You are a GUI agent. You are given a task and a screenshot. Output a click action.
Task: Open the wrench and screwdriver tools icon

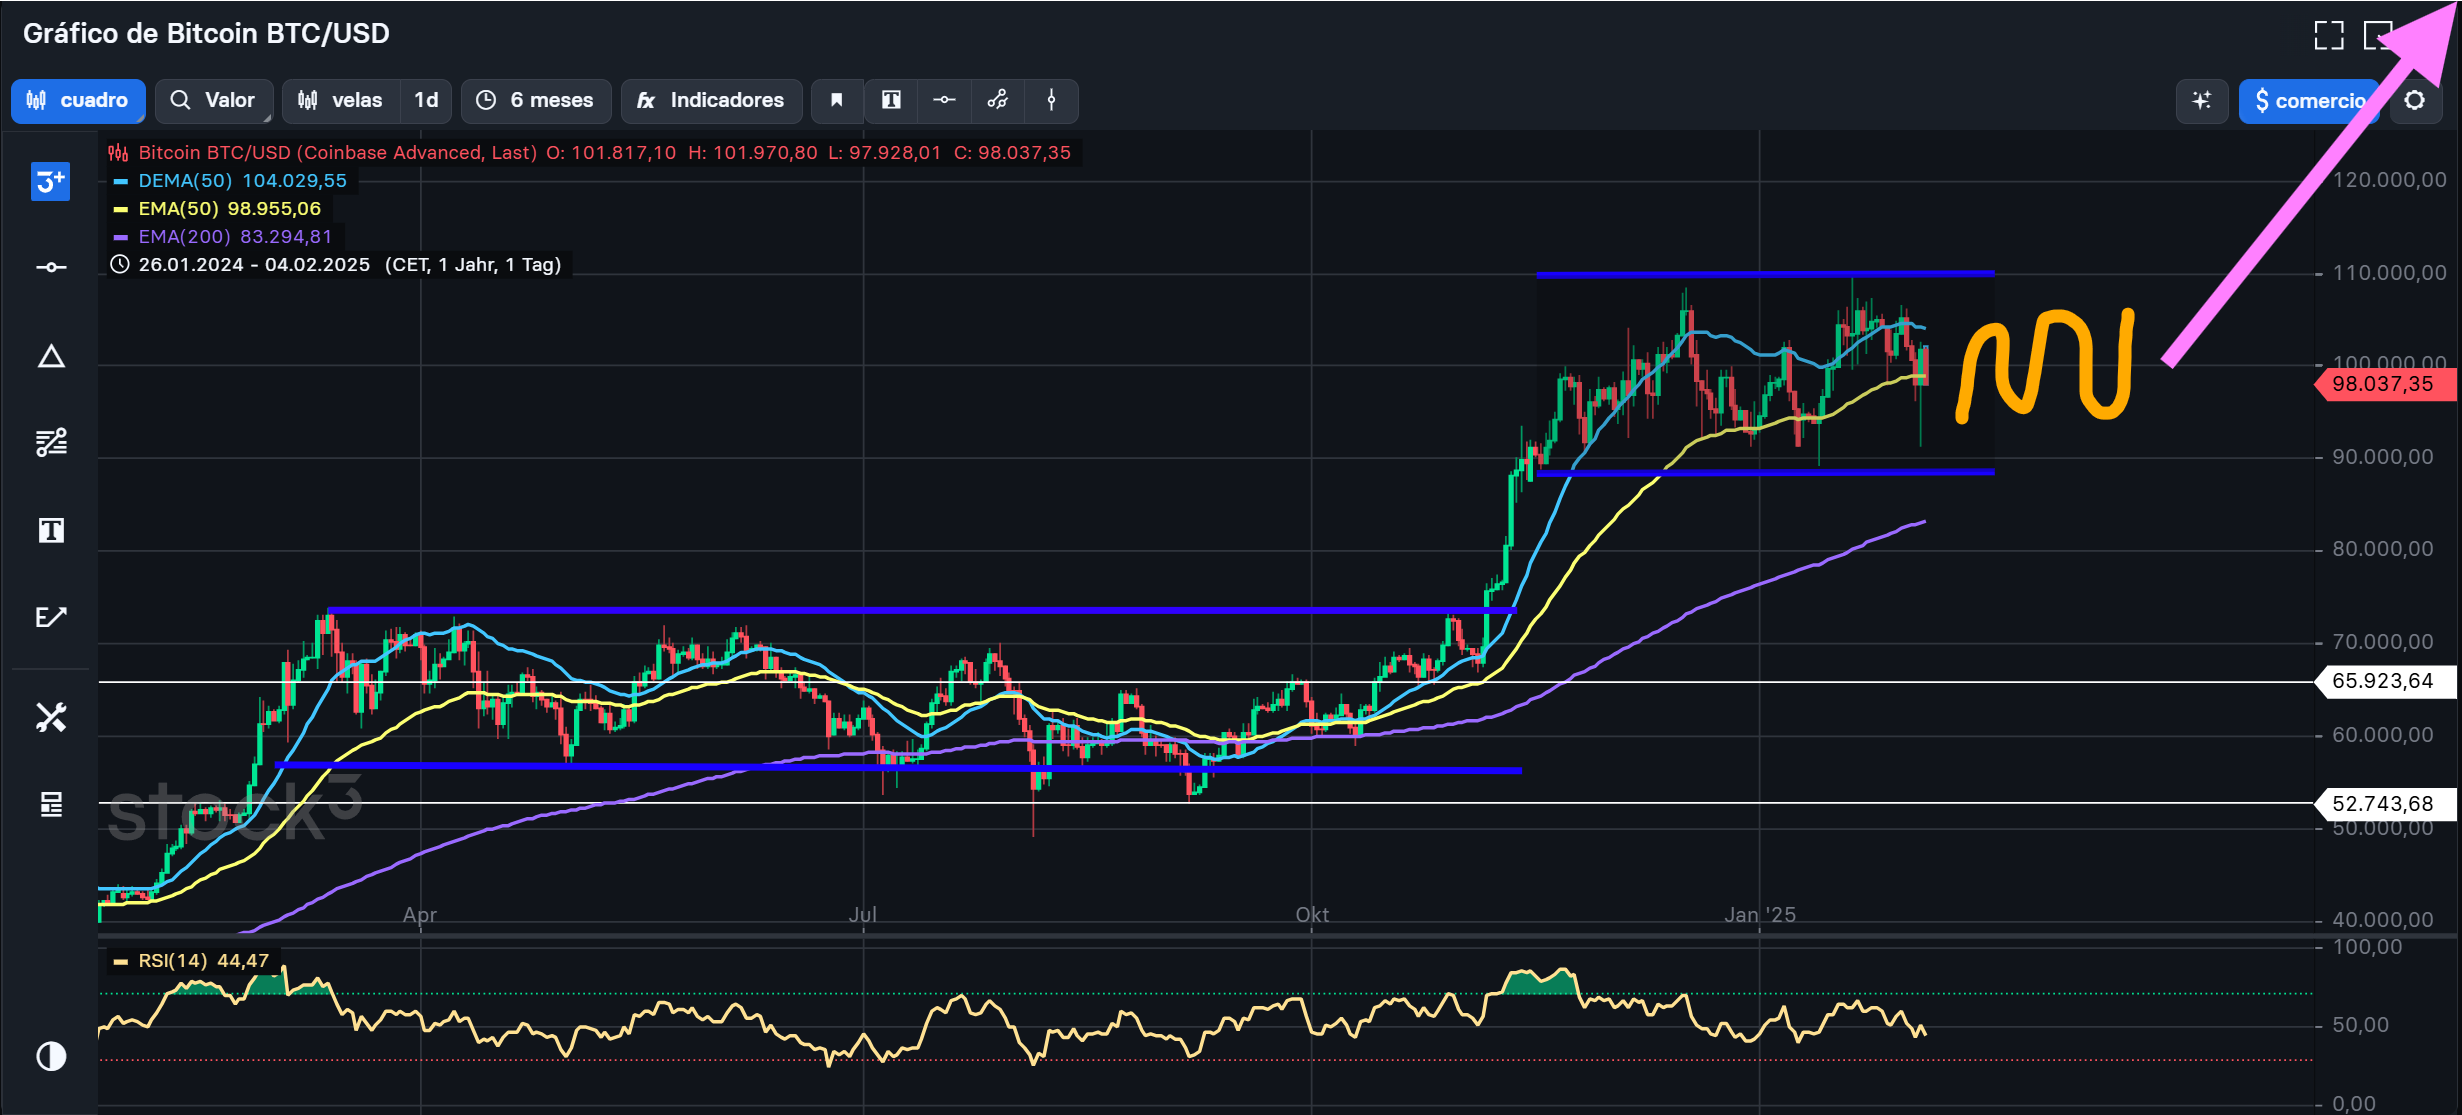coord(51,717)
